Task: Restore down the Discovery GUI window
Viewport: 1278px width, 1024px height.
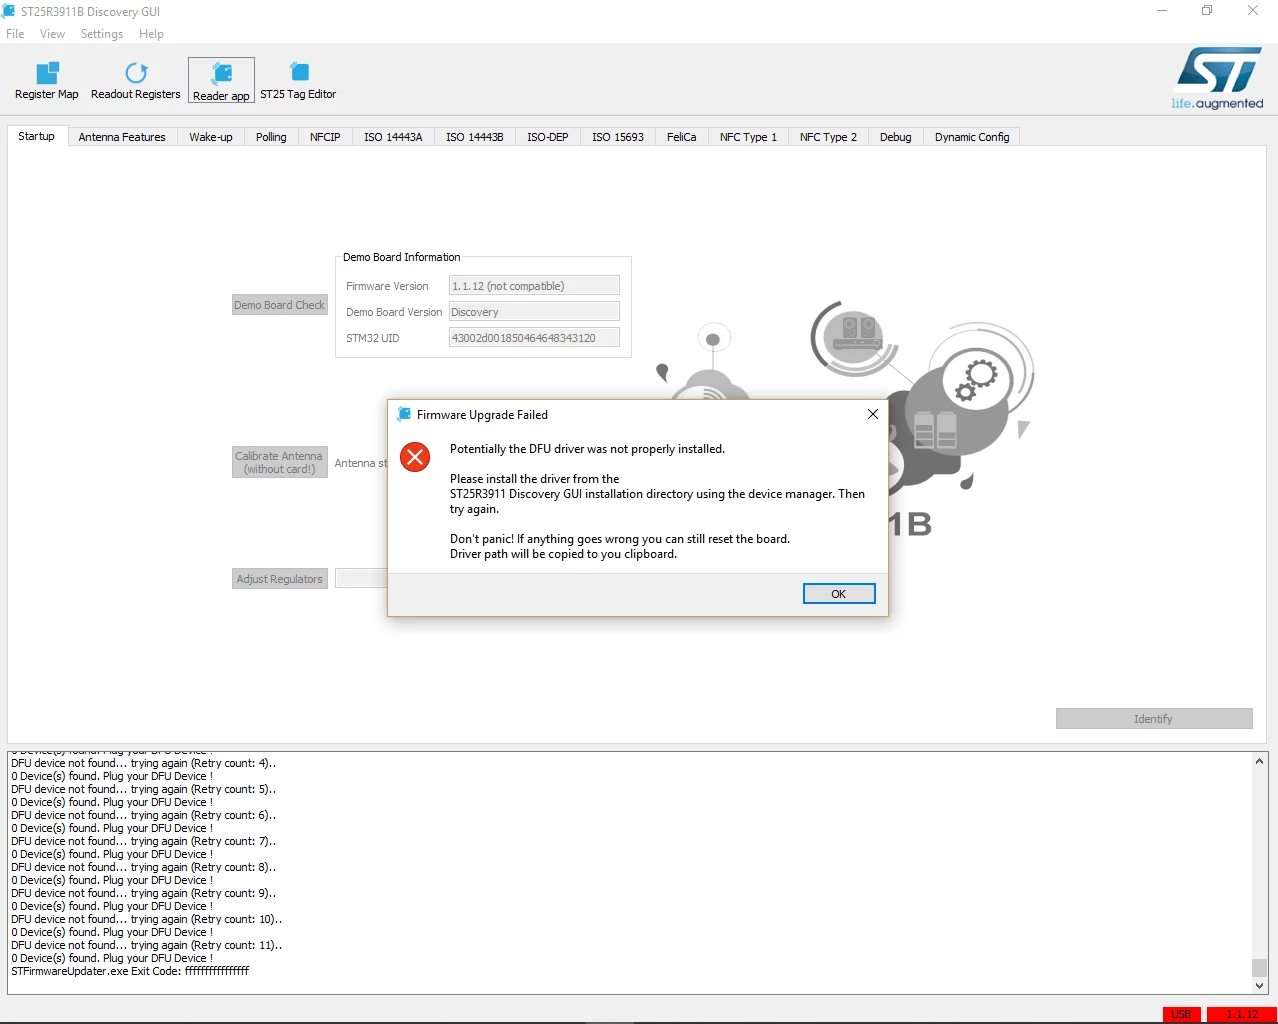Action: [x=1207, y=11]
